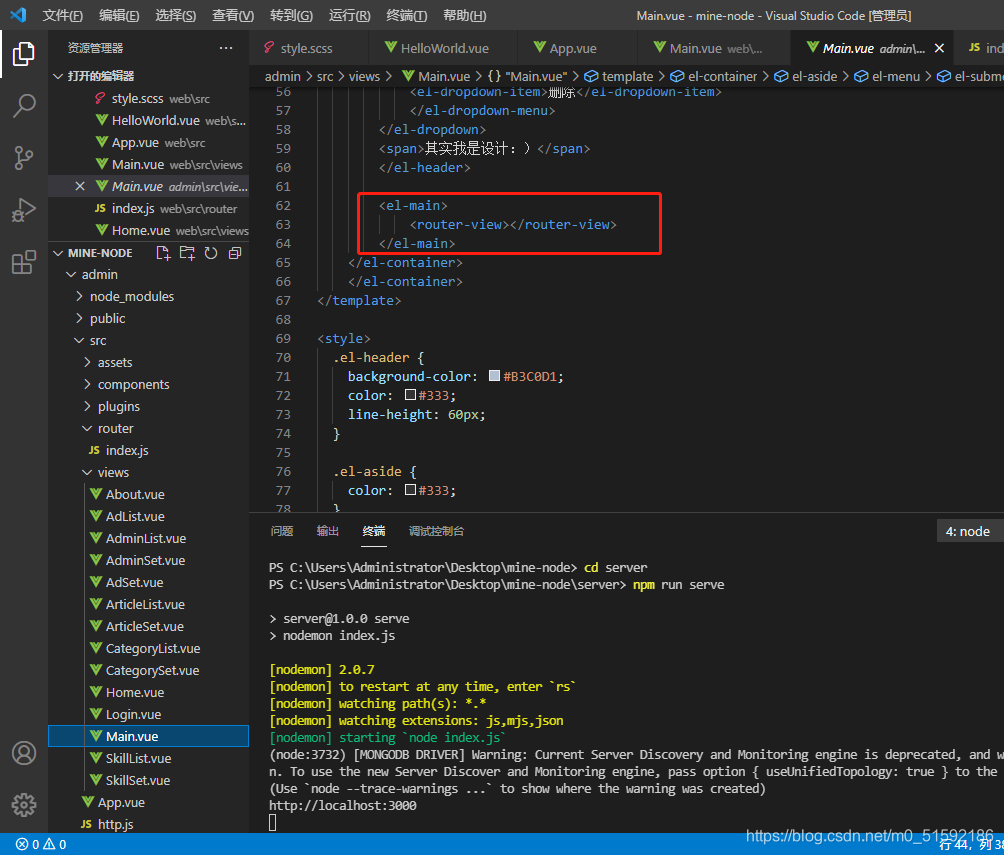The width and height of the screenshot is (1004, 855).
Task: Collapse all folders in explorer
Action: click(235, 253)
